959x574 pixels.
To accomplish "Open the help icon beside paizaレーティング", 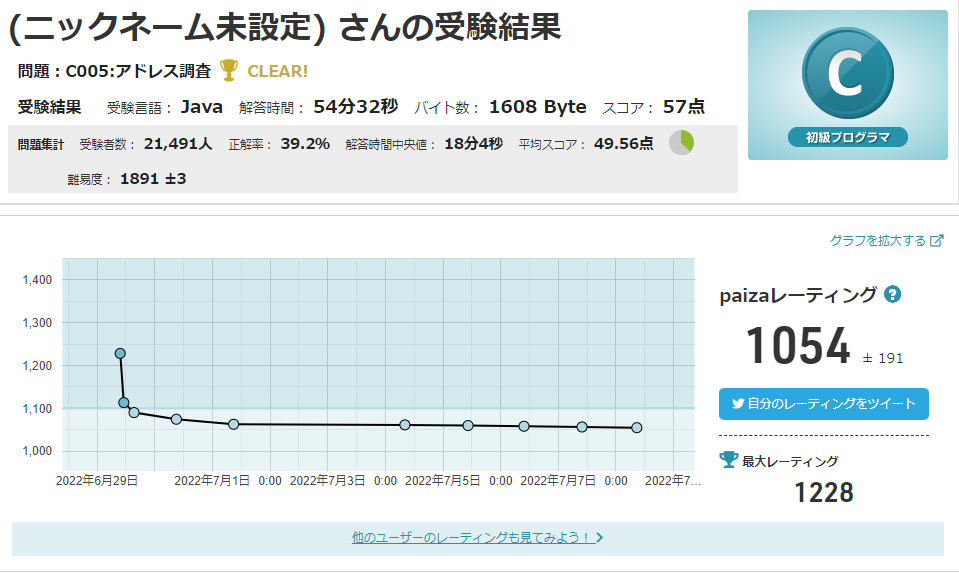I will pyautogui.click(x=893, y=294).
